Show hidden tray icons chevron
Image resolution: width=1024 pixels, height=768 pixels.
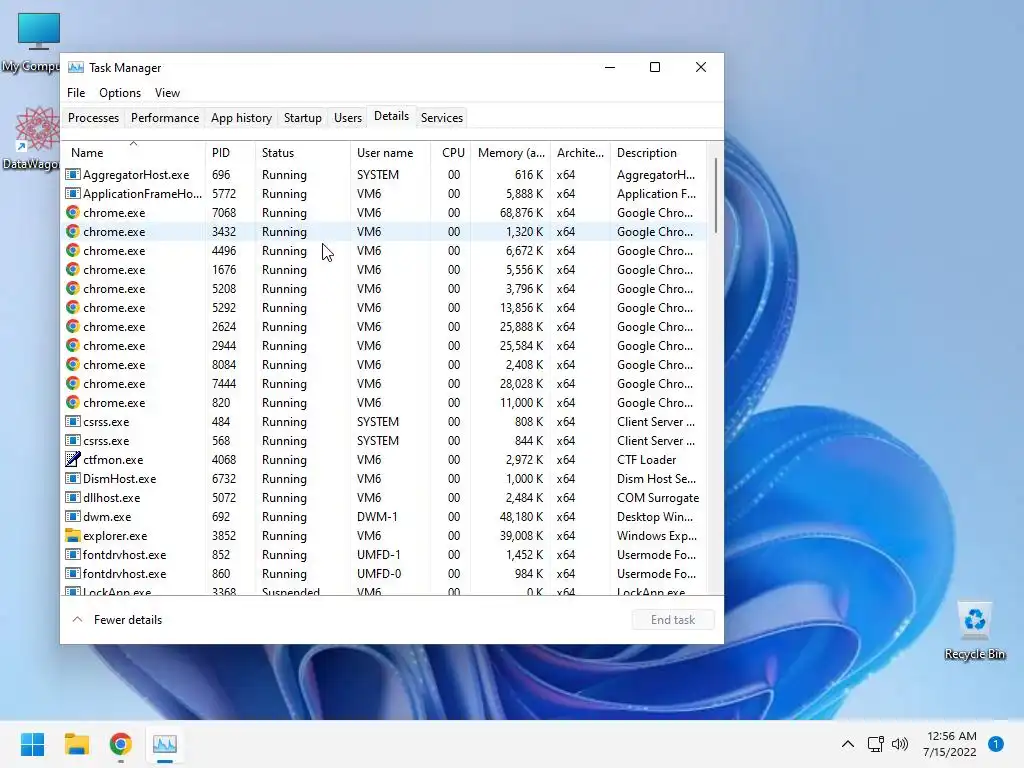(x=848, y=744)
